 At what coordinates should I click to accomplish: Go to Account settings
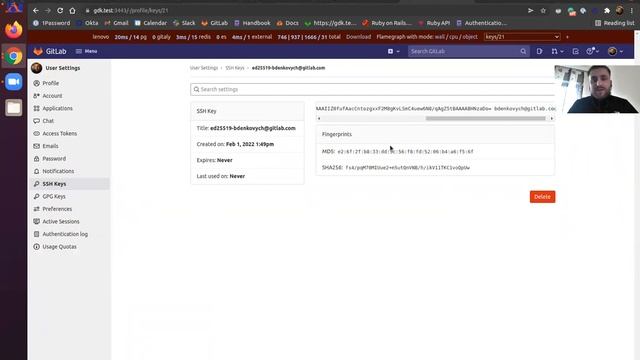(x=52, y=96)
